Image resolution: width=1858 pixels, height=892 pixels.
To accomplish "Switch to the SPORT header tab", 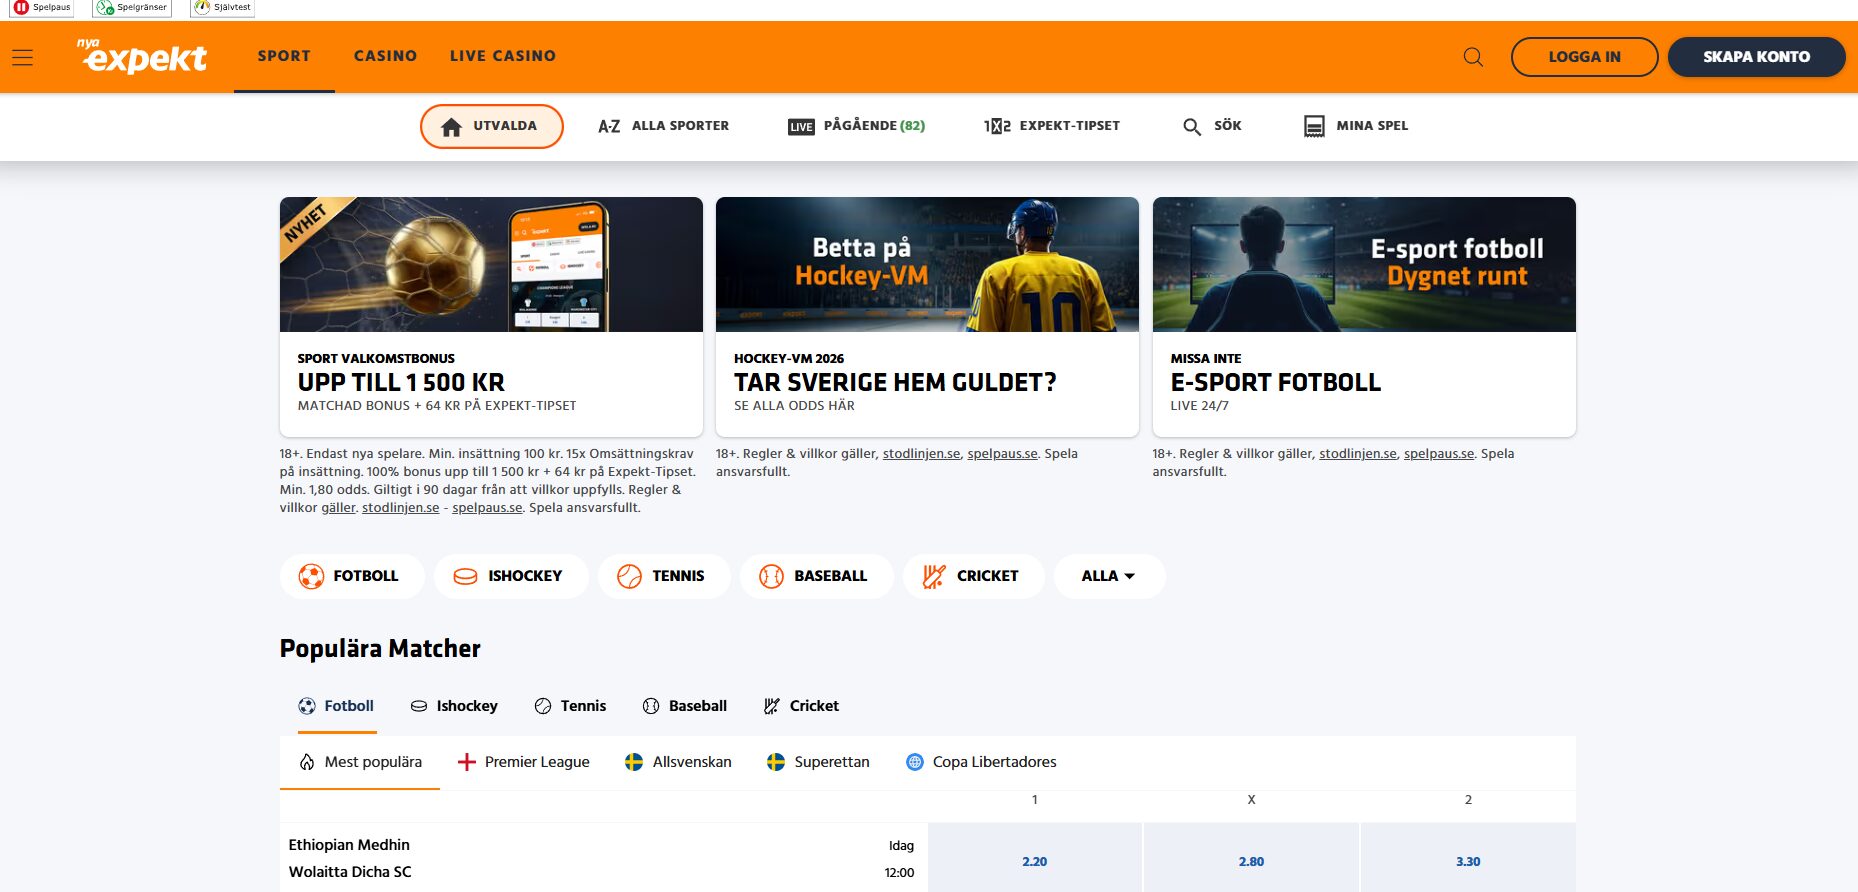I will 284,56.
